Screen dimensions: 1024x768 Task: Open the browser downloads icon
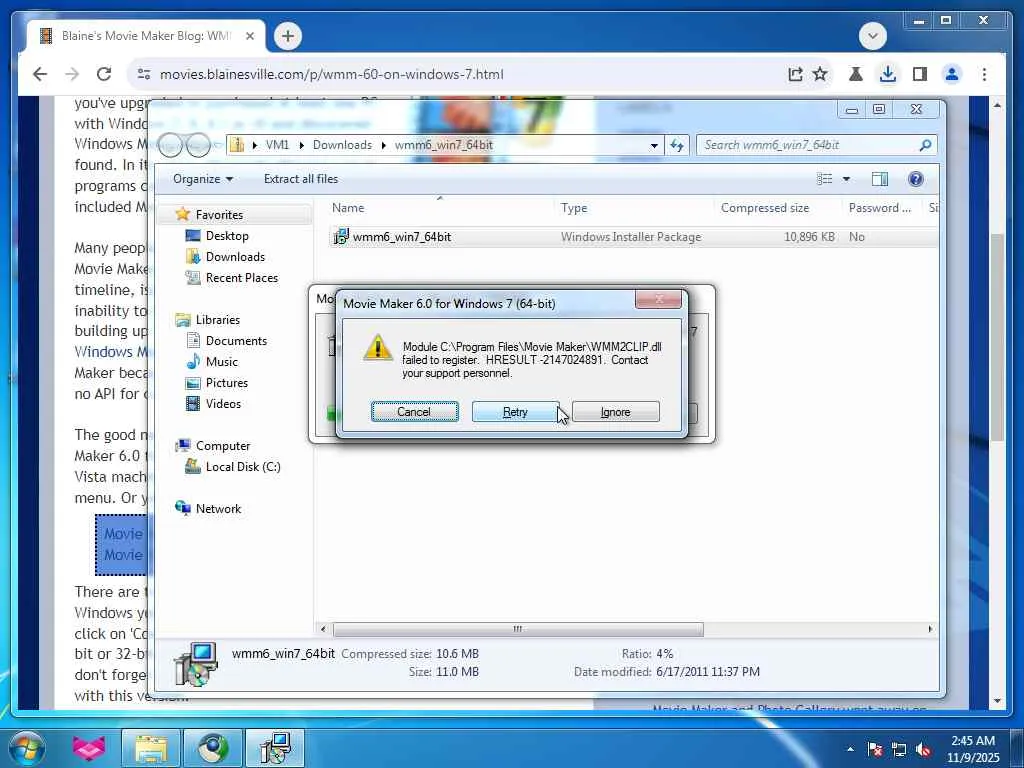click(888, 74)
